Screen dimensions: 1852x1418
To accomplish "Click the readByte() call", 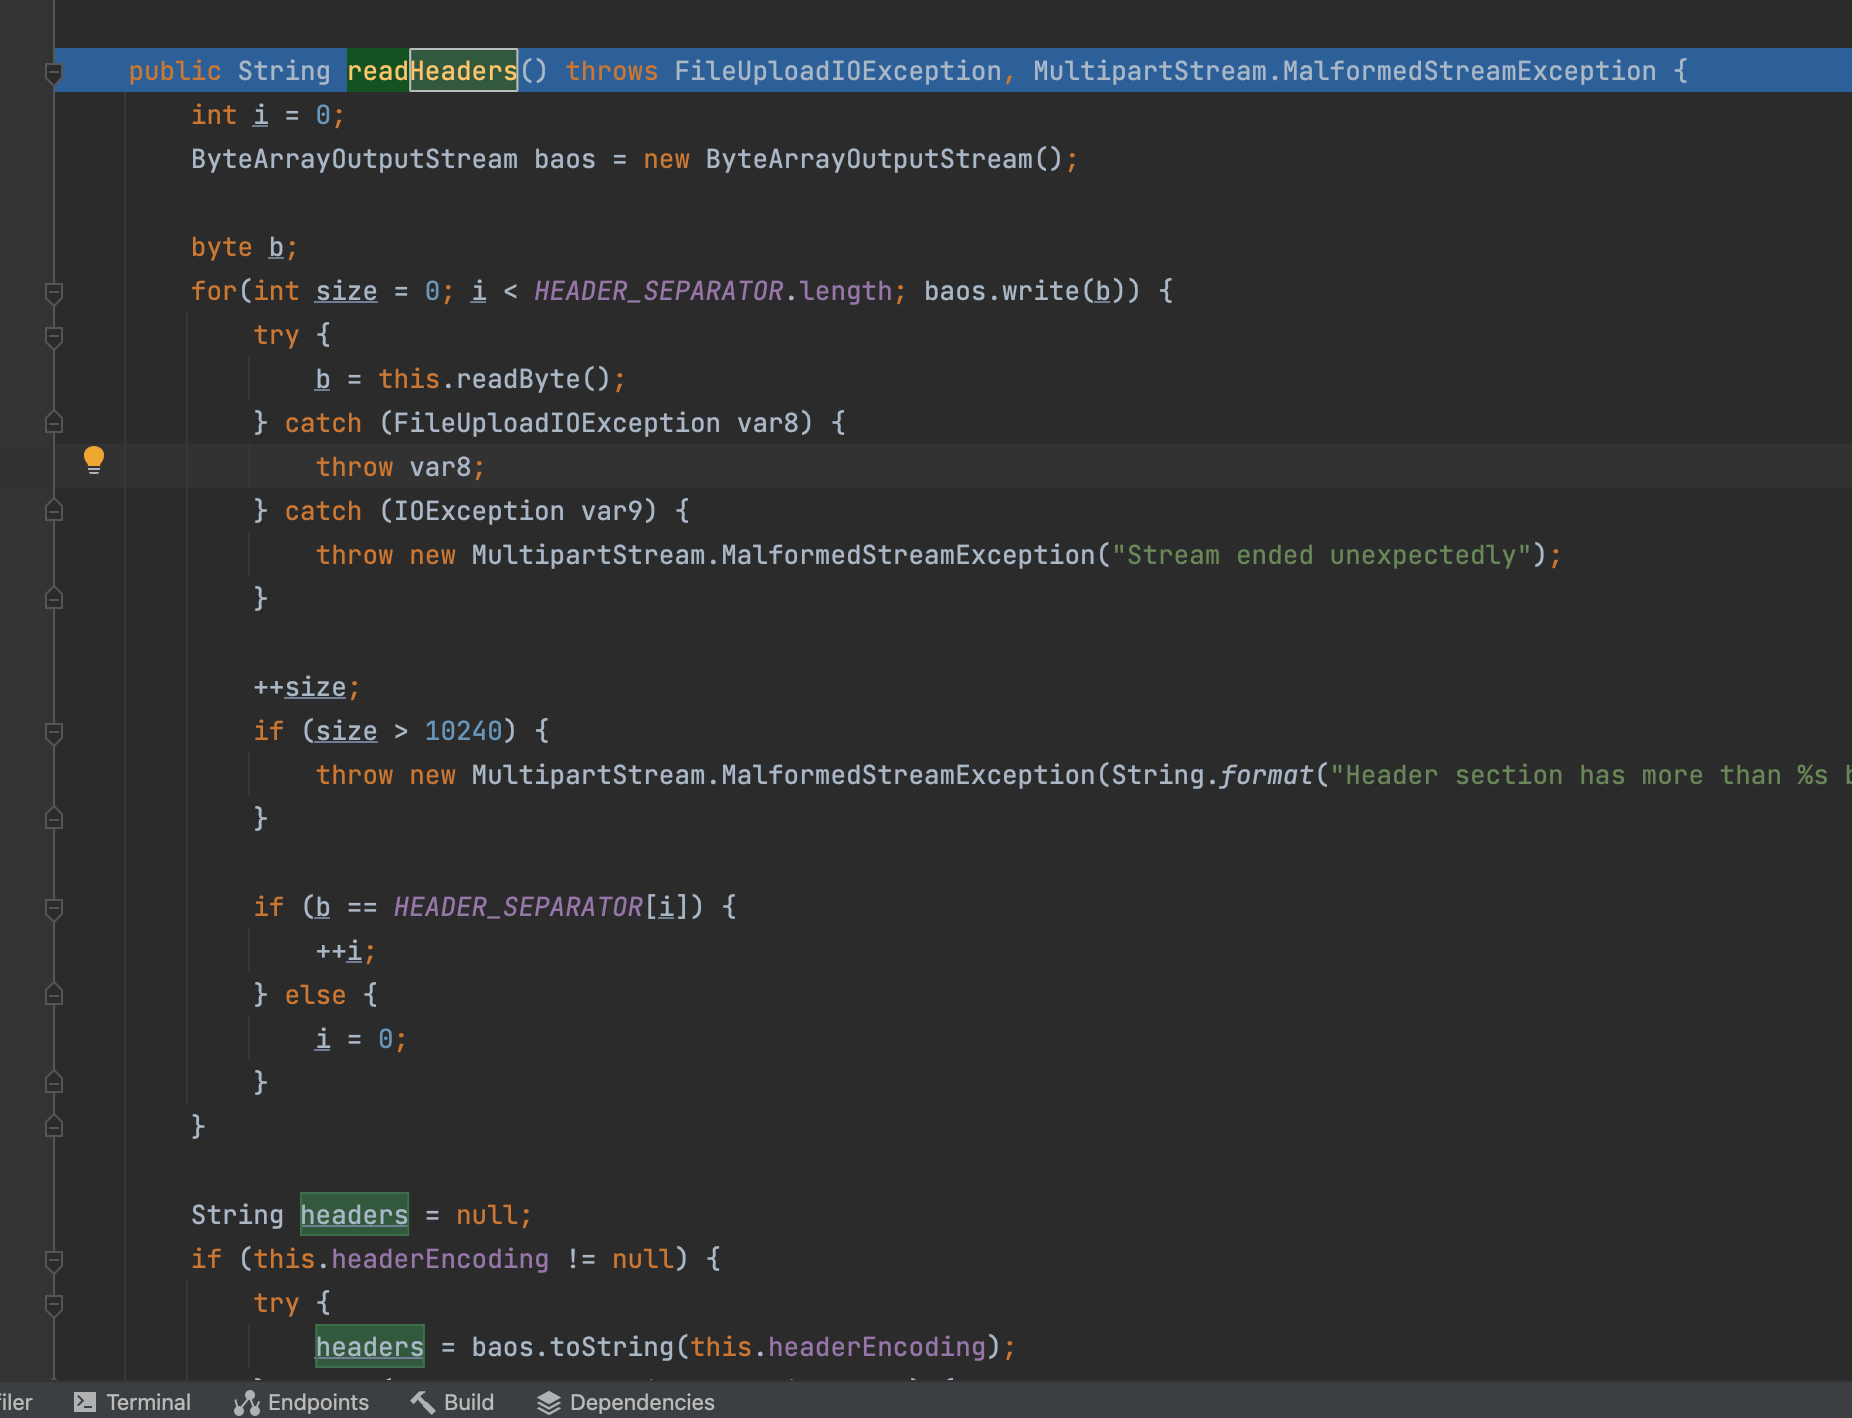I will (532, 379).
